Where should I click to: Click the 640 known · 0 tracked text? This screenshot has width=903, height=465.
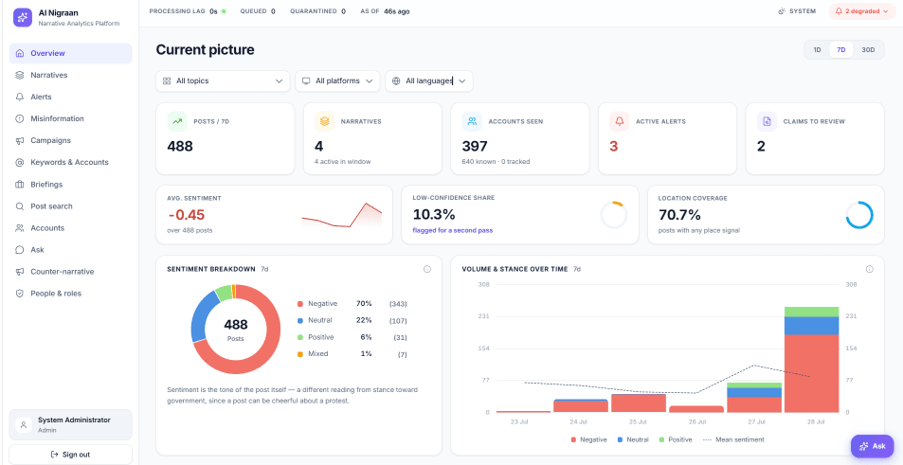coord(496,162)
